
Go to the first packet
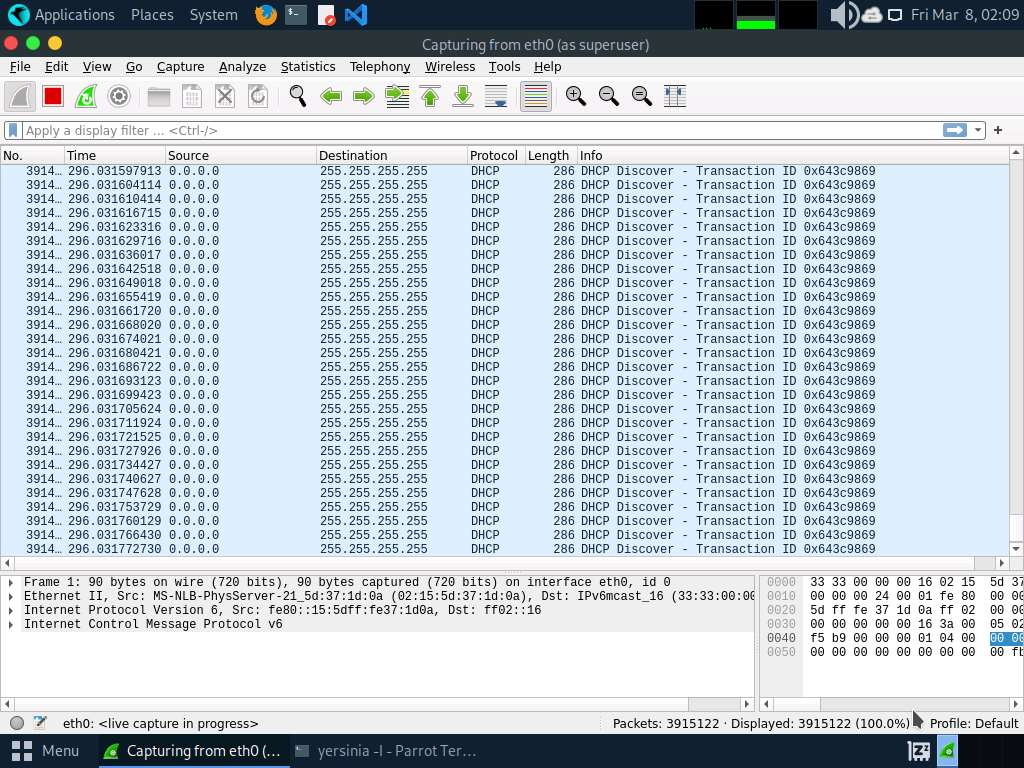pos(431,96)
